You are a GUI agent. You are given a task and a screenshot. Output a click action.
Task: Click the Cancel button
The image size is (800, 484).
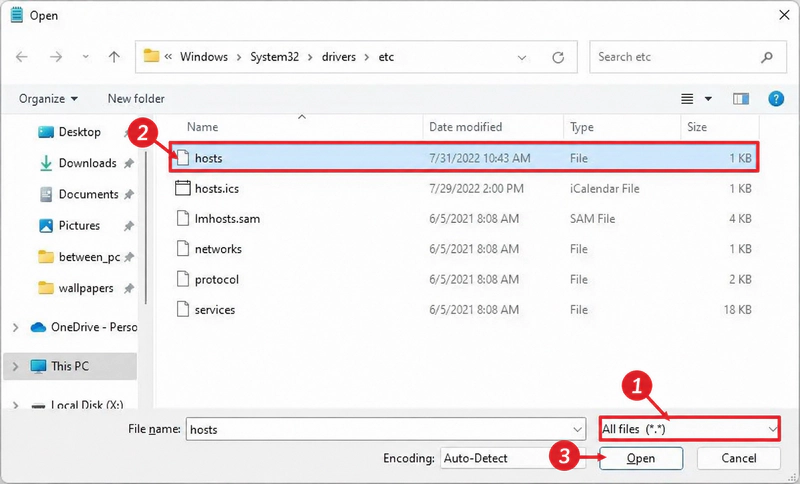(738, 458)
